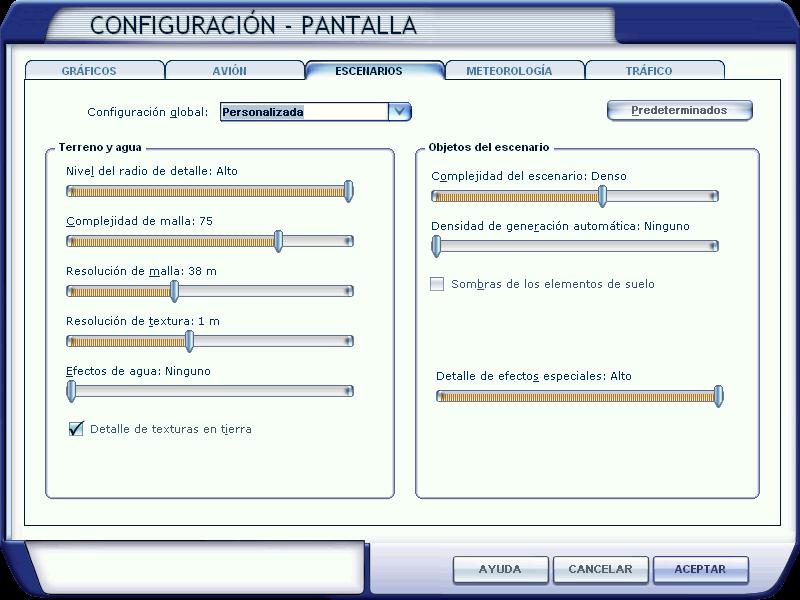Image resolution: width=800 pixels, height=600 pixels.
Task: Click the Complejidad de malla slider handle
Action: coord(278,241)
